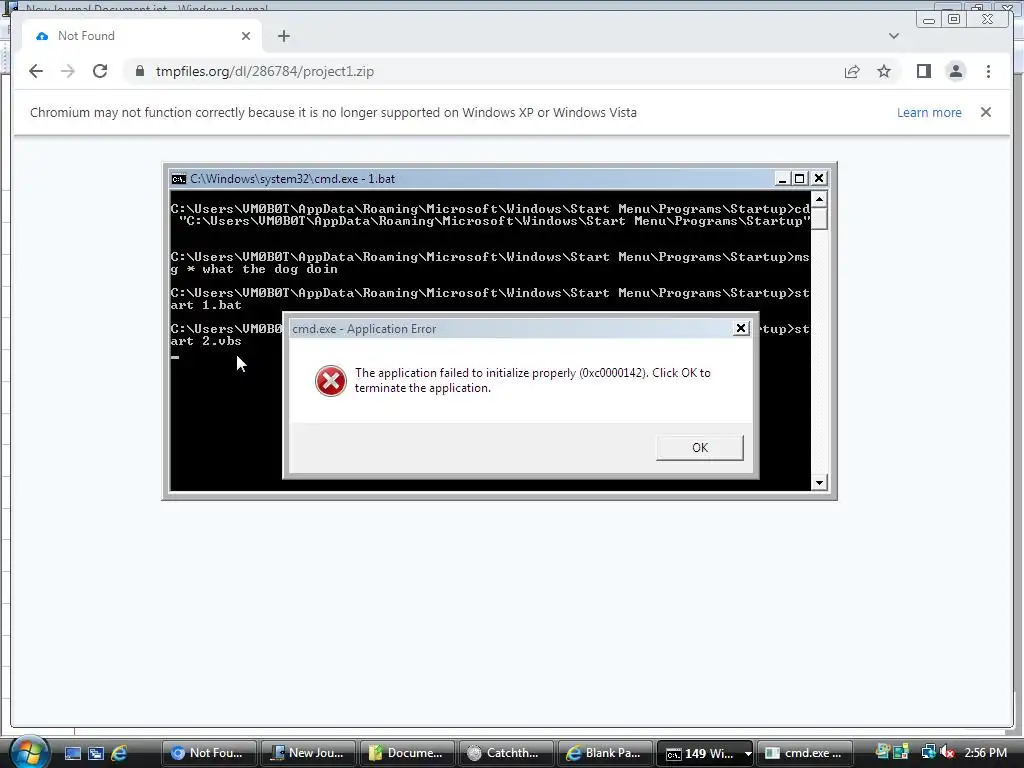
Task: Click the muted volume tray icon
Action: [x=947, y=752]
